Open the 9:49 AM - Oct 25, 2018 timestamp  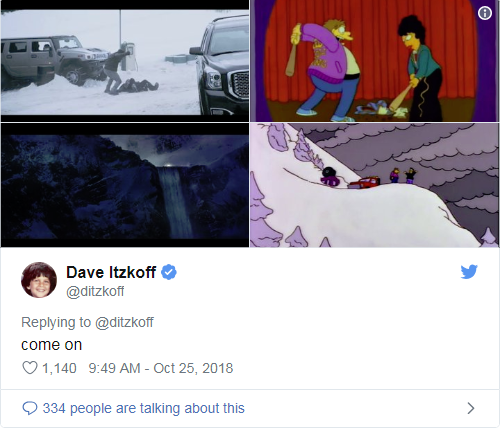(161, 368)
